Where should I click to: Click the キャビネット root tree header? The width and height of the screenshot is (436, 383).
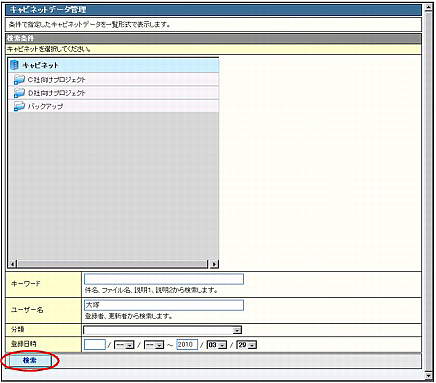coord(113,65)
